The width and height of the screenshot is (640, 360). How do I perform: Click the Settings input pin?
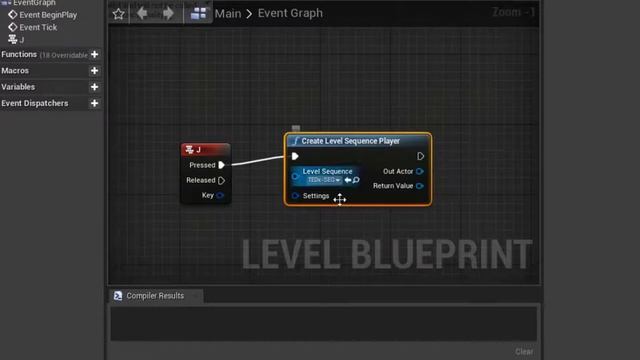point(295,196)
